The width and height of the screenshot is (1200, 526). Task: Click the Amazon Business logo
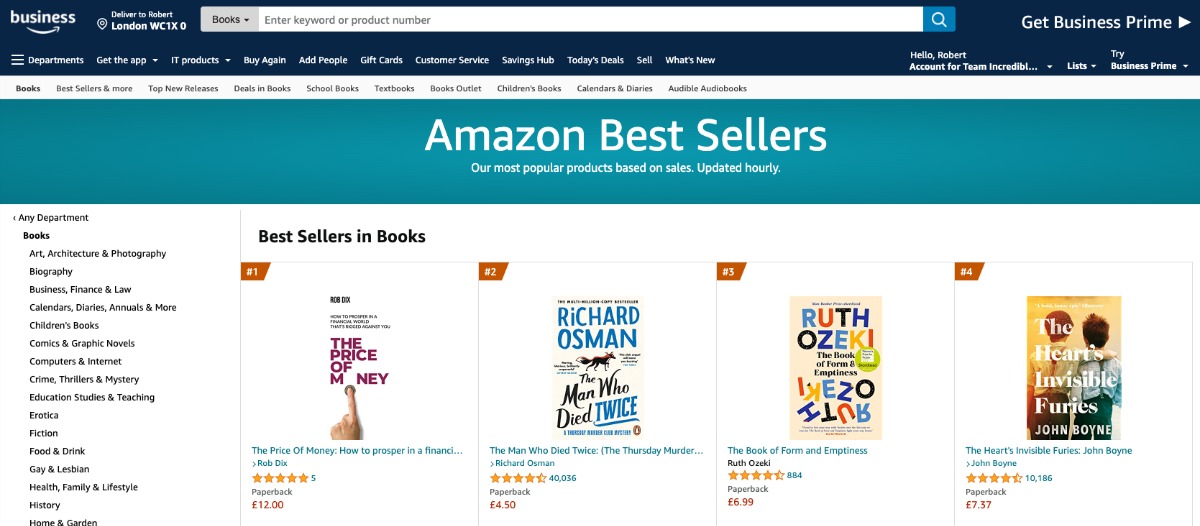pyautogui.click(x=43, y=21)
